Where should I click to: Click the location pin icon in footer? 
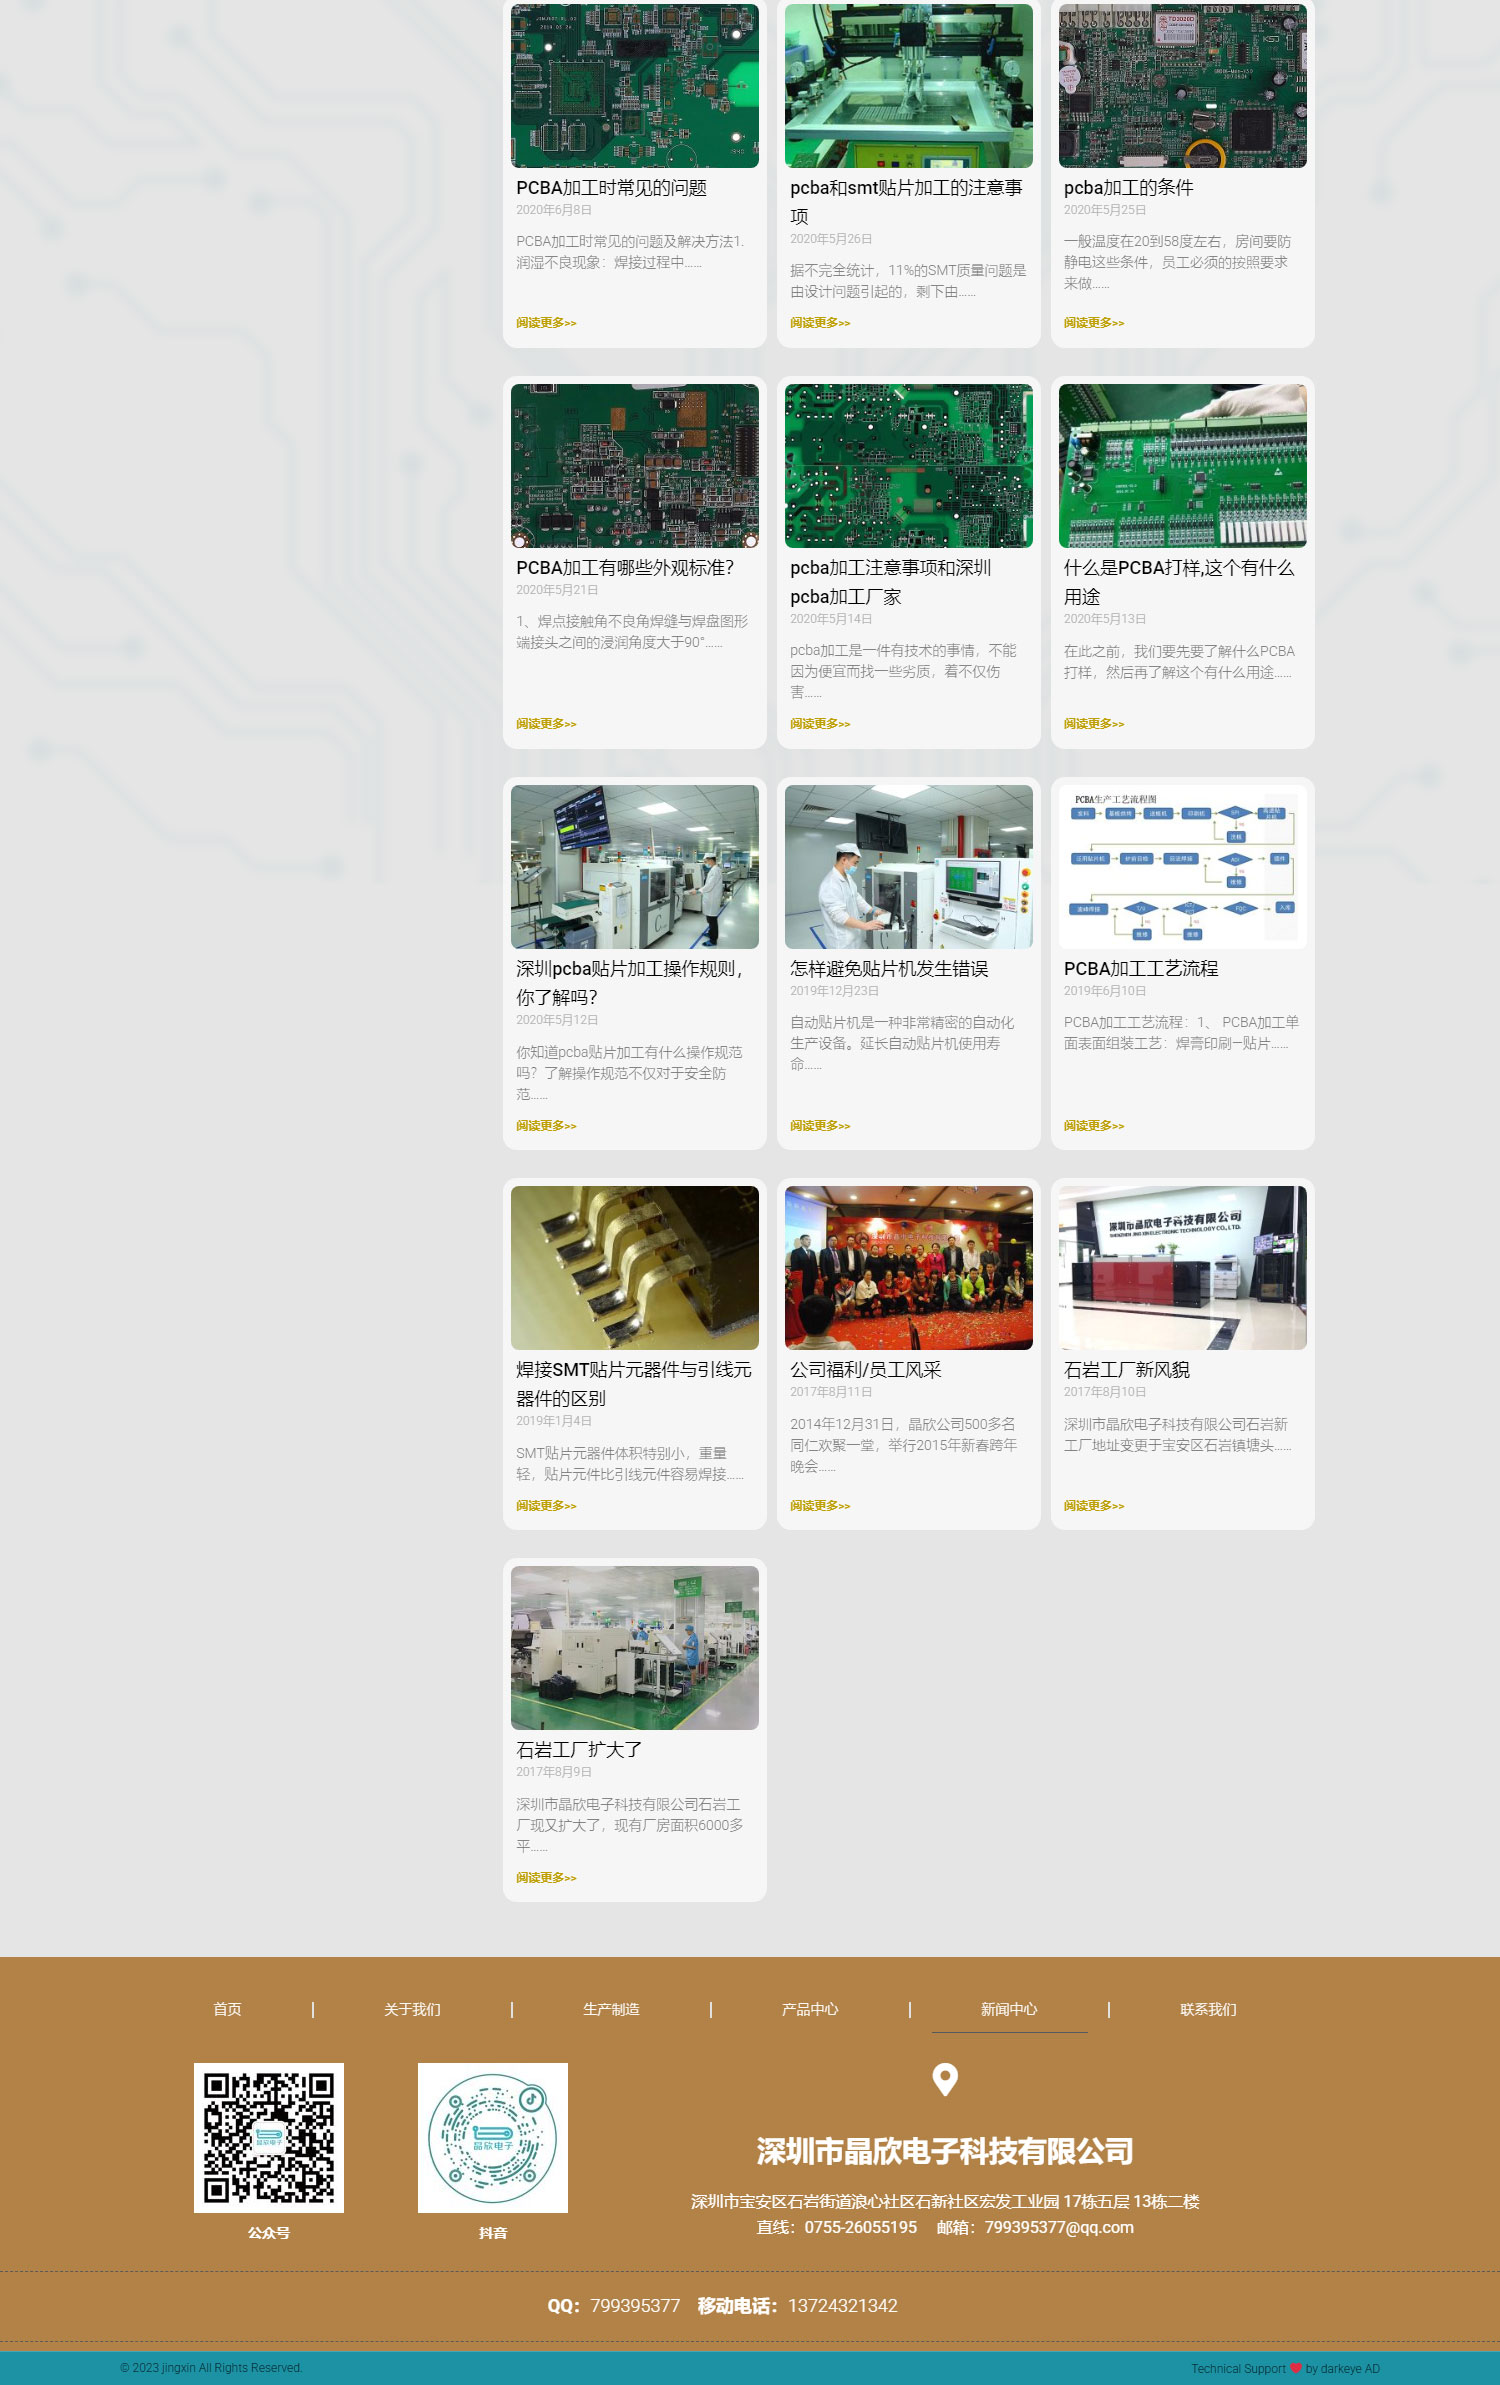(944, 2079)
